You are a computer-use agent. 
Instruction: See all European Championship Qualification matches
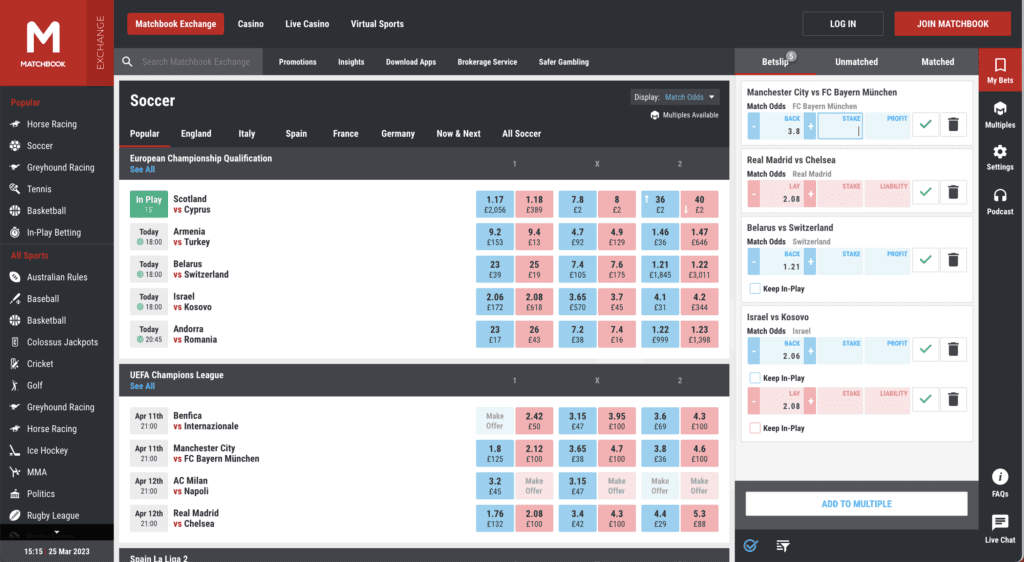(x=142, y=170)
